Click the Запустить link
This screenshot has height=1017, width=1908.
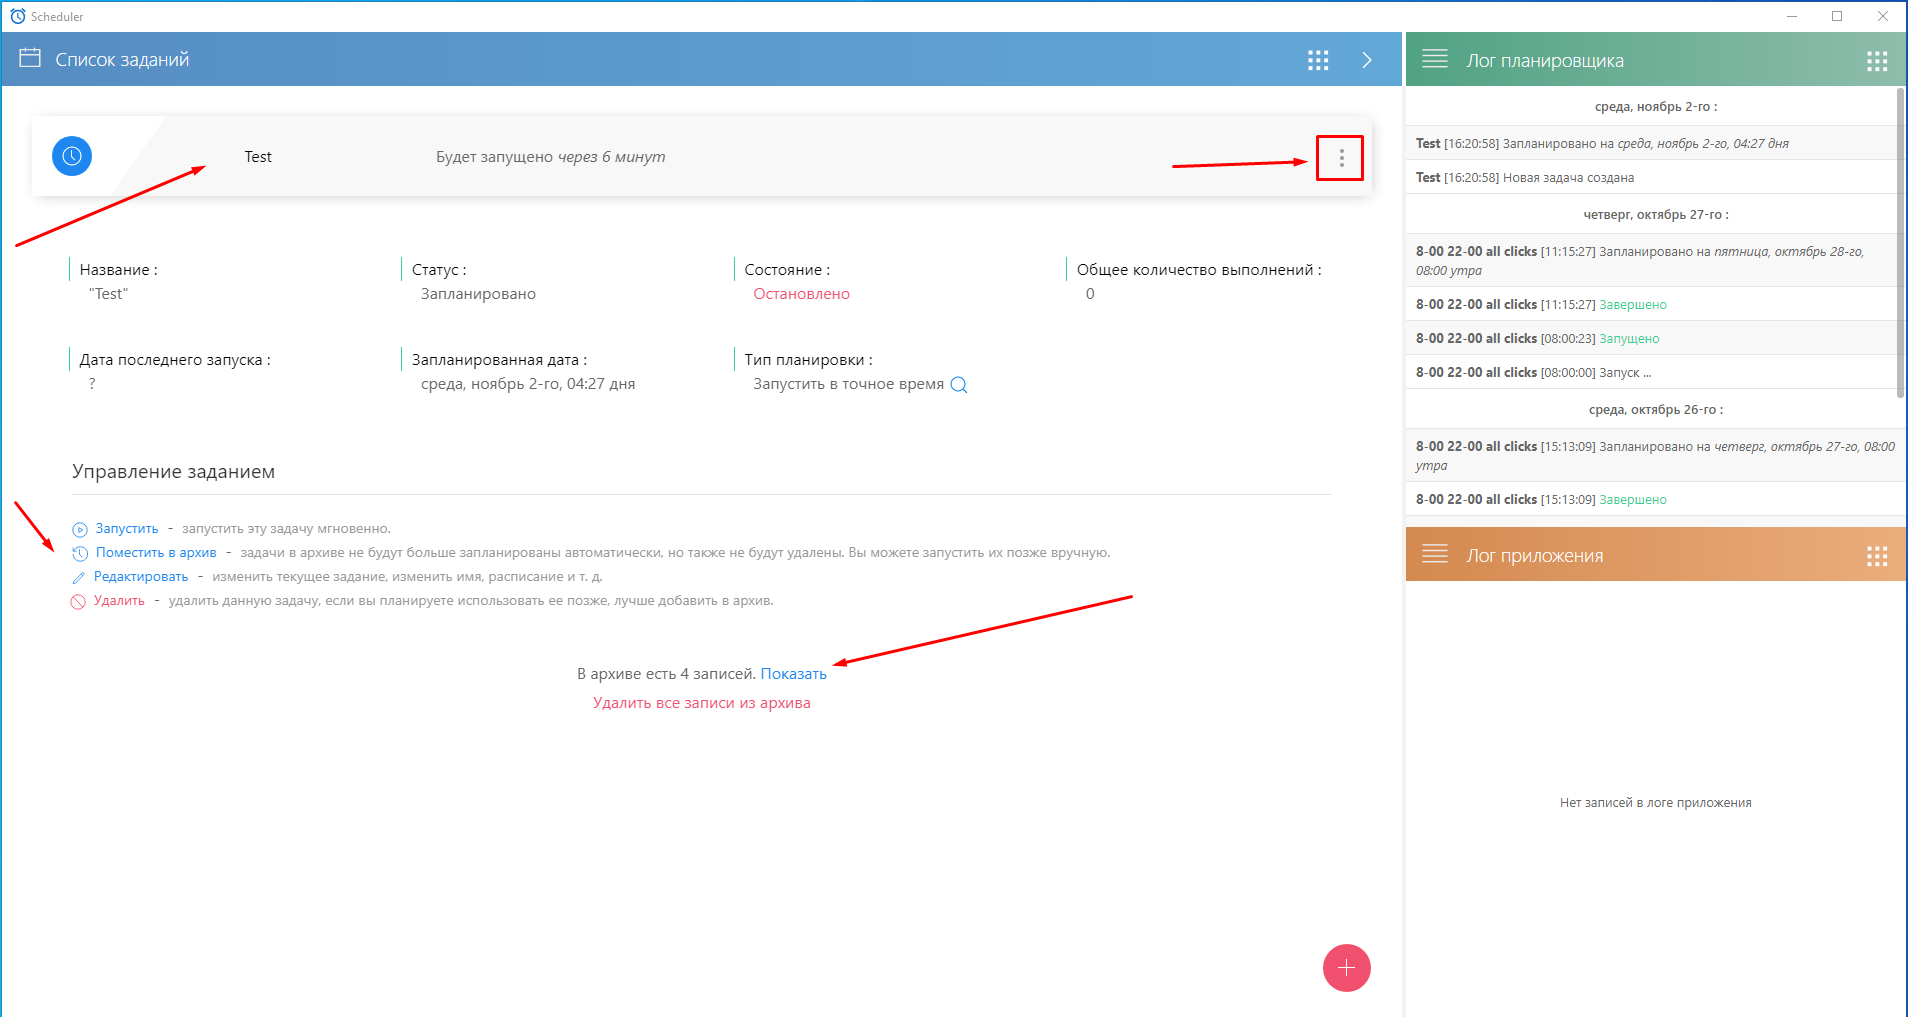point(127,529)
